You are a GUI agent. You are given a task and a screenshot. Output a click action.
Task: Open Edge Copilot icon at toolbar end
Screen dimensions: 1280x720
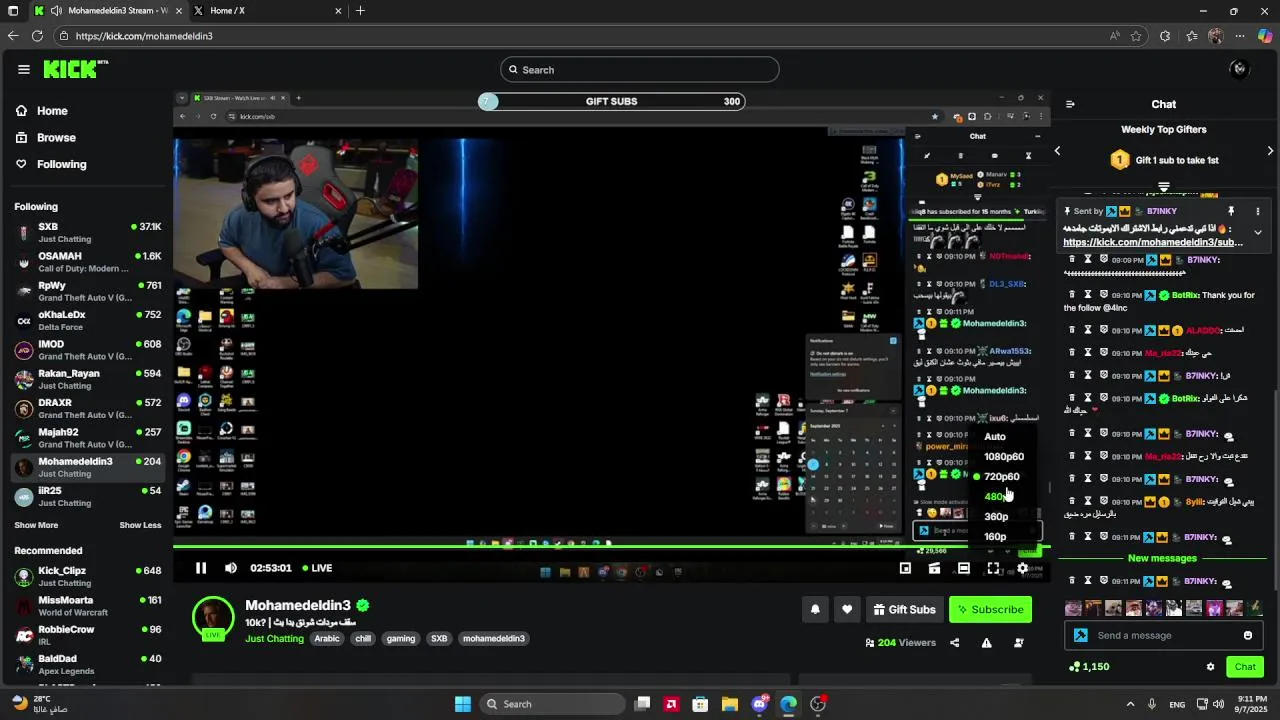point(1264,36)
